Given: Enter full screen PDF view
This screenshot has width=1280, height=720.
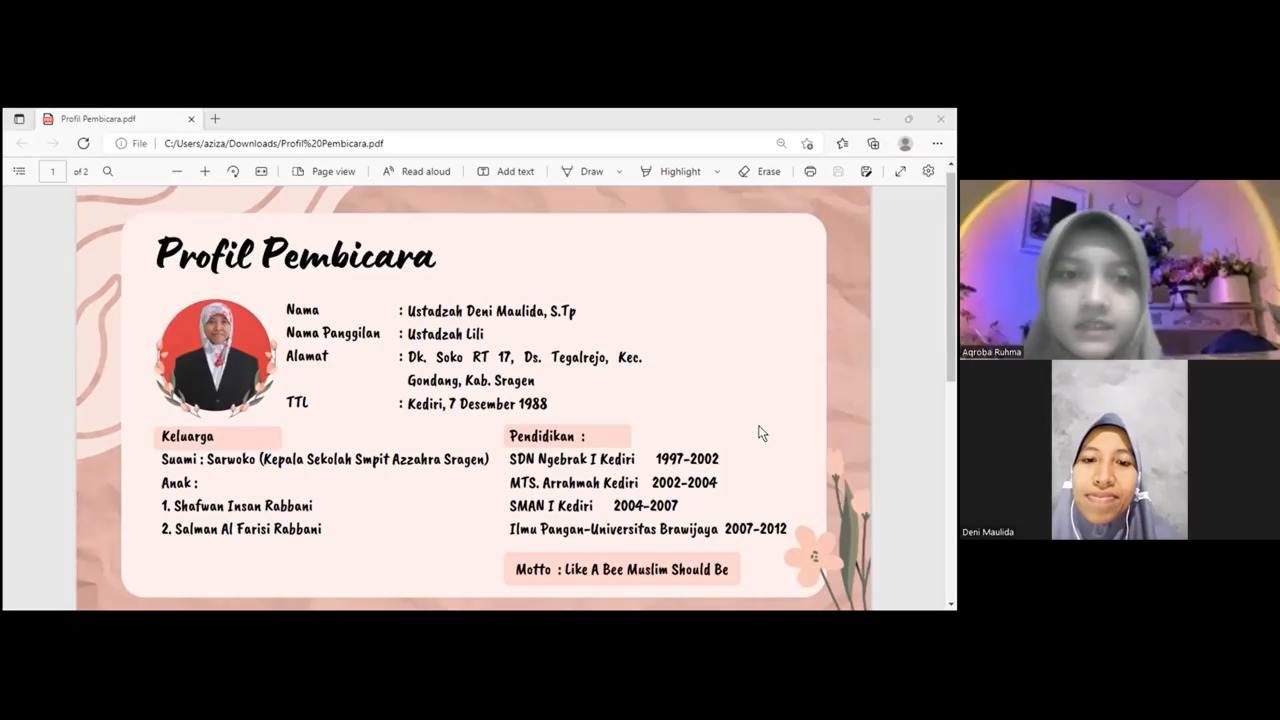Looking at the screenshot, I should pos(900,171).
